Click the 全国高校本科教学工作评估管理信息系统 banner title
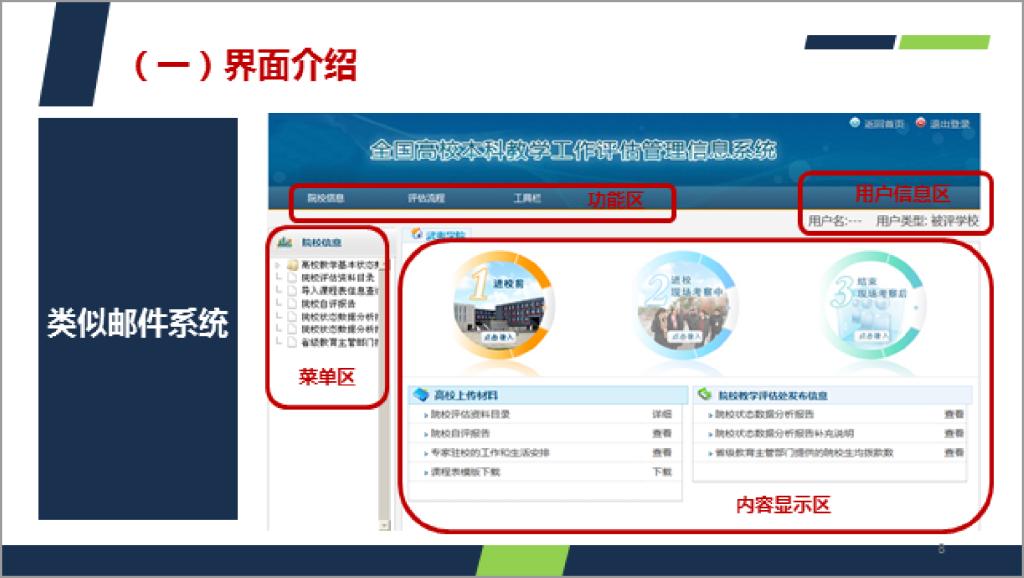 point(573,150)
